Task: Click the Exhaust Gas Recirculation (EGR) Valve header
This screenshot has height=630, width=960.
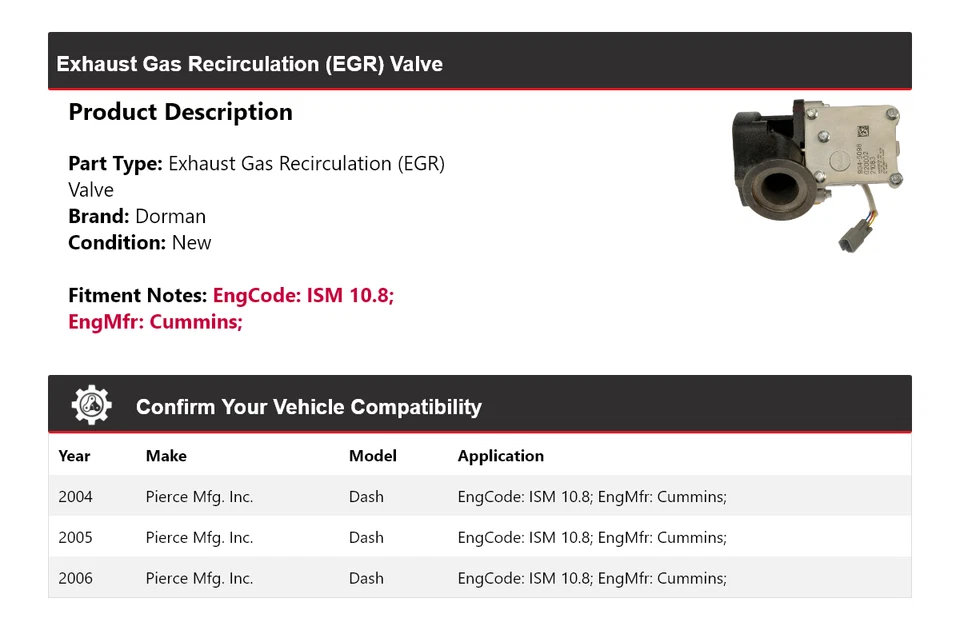Action: pos(249,64)
